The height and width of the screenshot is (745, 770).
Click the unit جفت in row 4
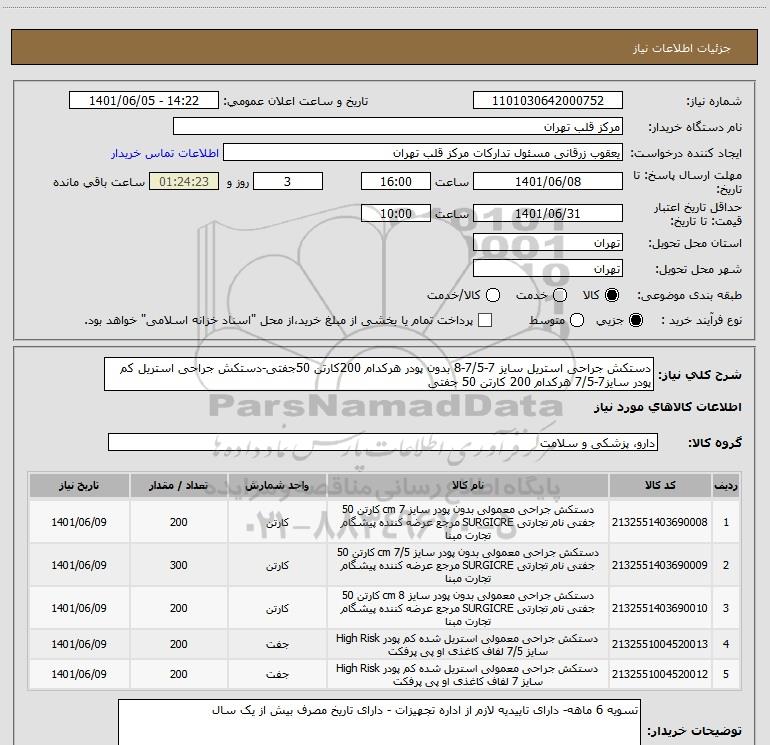click(x=277, y=644)
